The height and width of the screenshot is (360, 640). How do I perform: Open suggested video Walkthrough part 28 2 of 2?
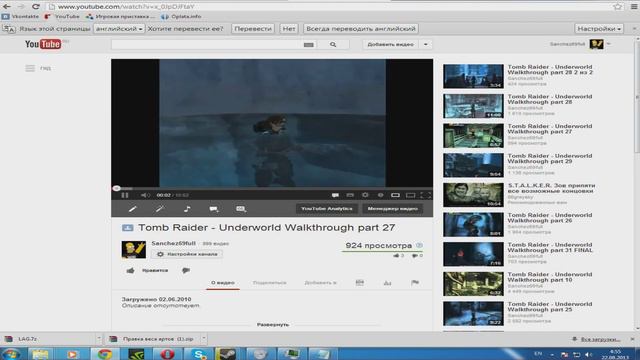pos(518,76)
